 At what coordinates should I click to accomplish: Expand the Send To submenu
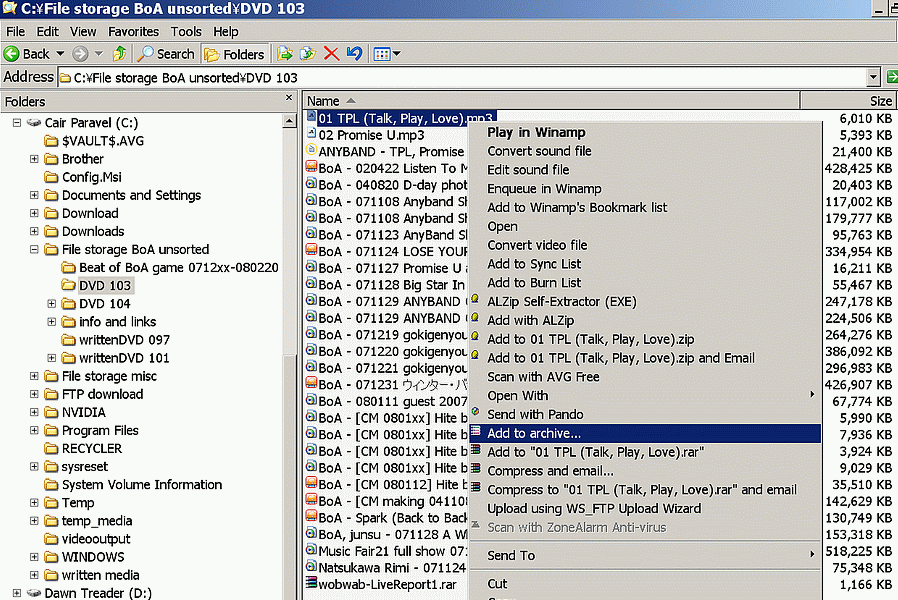click(645, 555)
